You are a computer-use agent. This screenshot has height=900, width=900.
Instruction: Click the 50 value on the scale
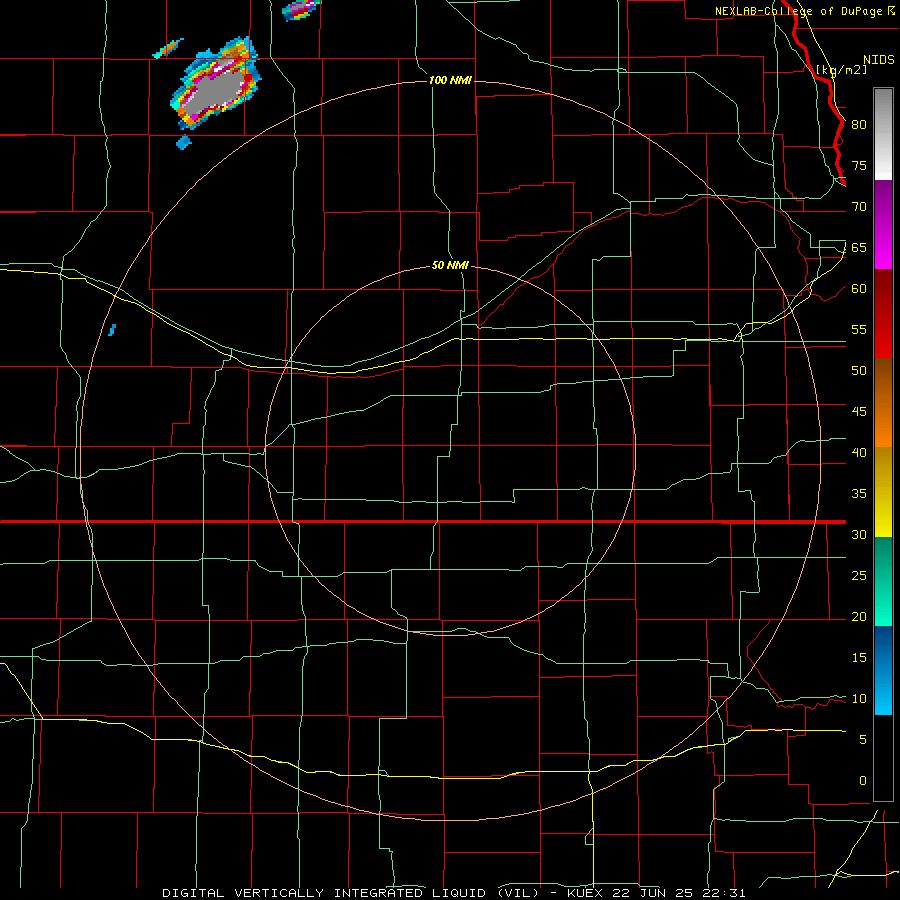click(859, 371)
